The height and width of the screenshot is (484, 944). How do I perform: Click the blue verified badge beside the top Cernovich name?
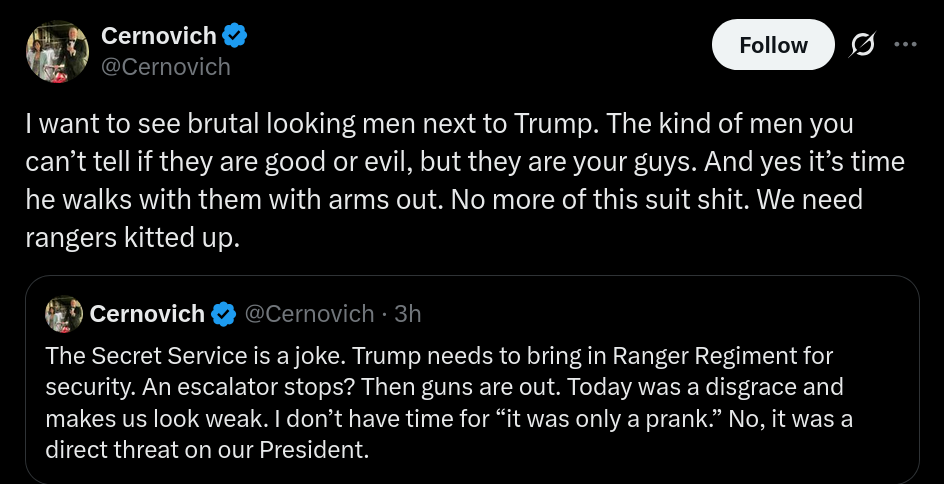coord(235,36)
